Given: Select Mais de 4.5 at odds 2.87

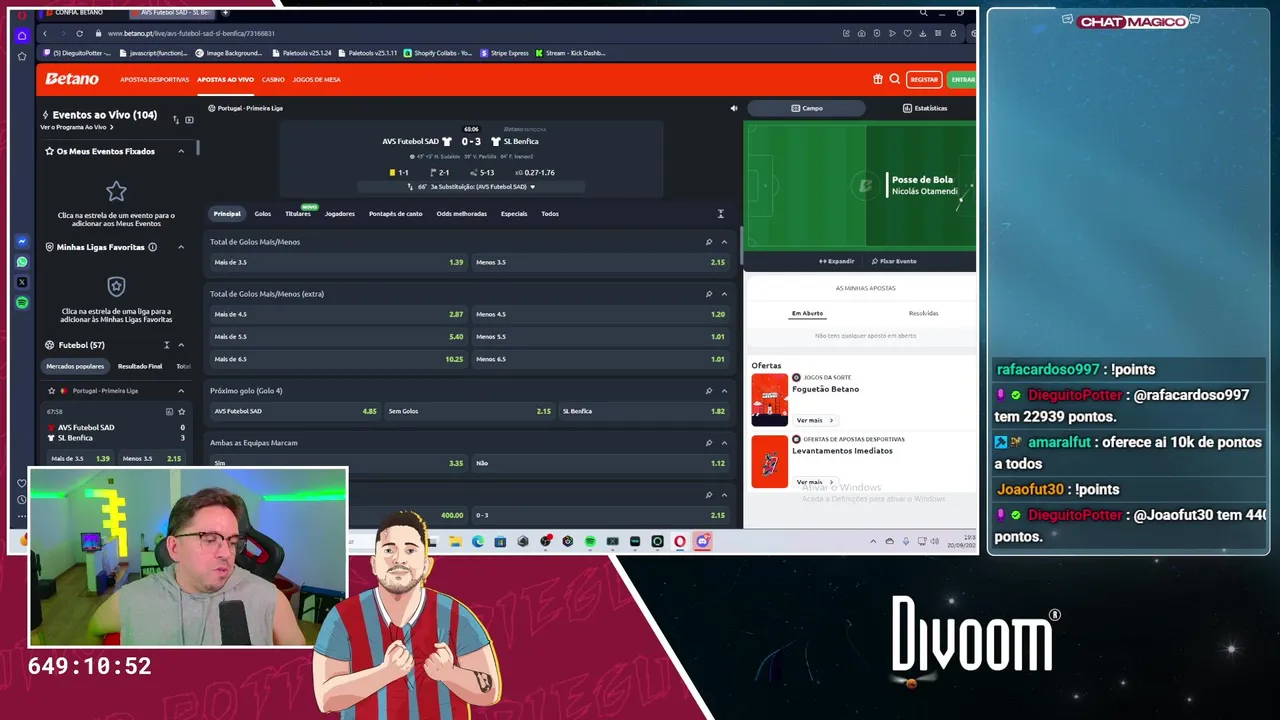Looking at the screenshot, I should [338, 314].
